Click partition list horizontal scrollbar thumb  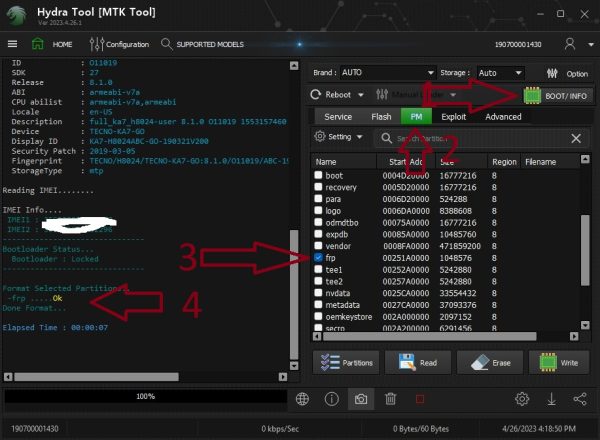(x=430, y=336)
